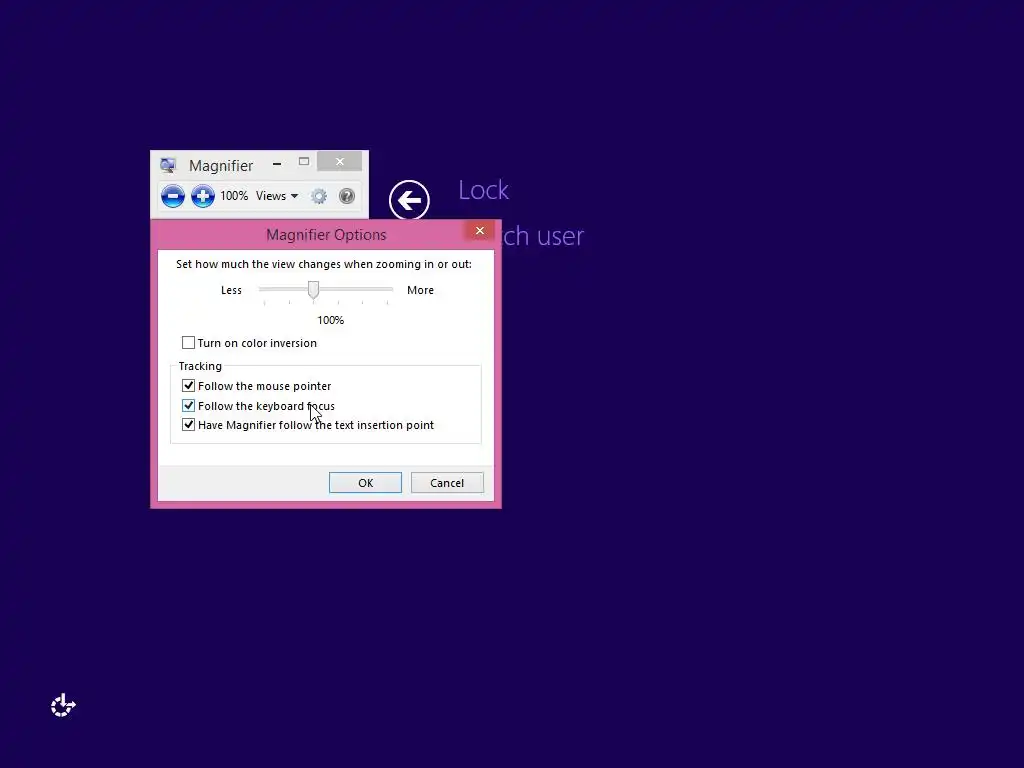1024x768 pixels.
Task: Close the Magnifier Options dialog
Action: click(480, 231)
